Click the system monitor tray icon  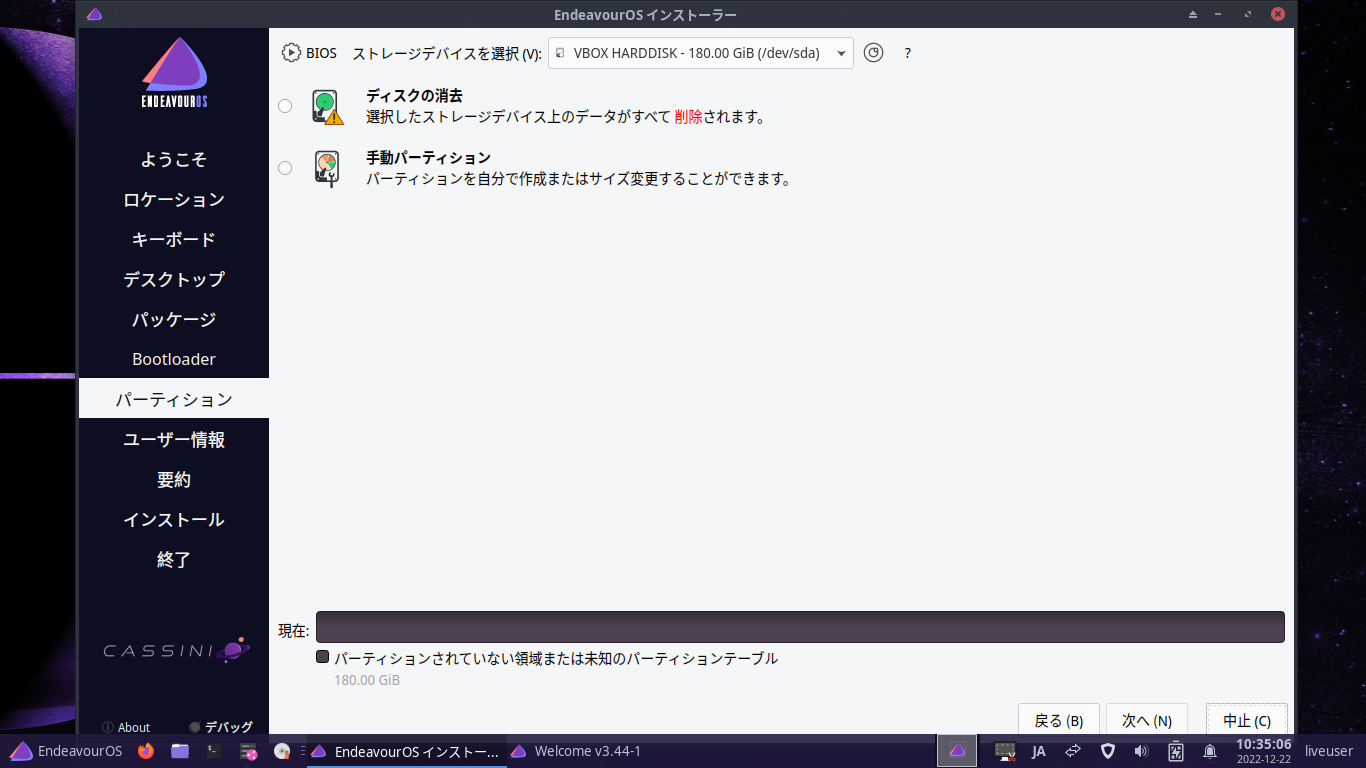(x=1005, y=751)
